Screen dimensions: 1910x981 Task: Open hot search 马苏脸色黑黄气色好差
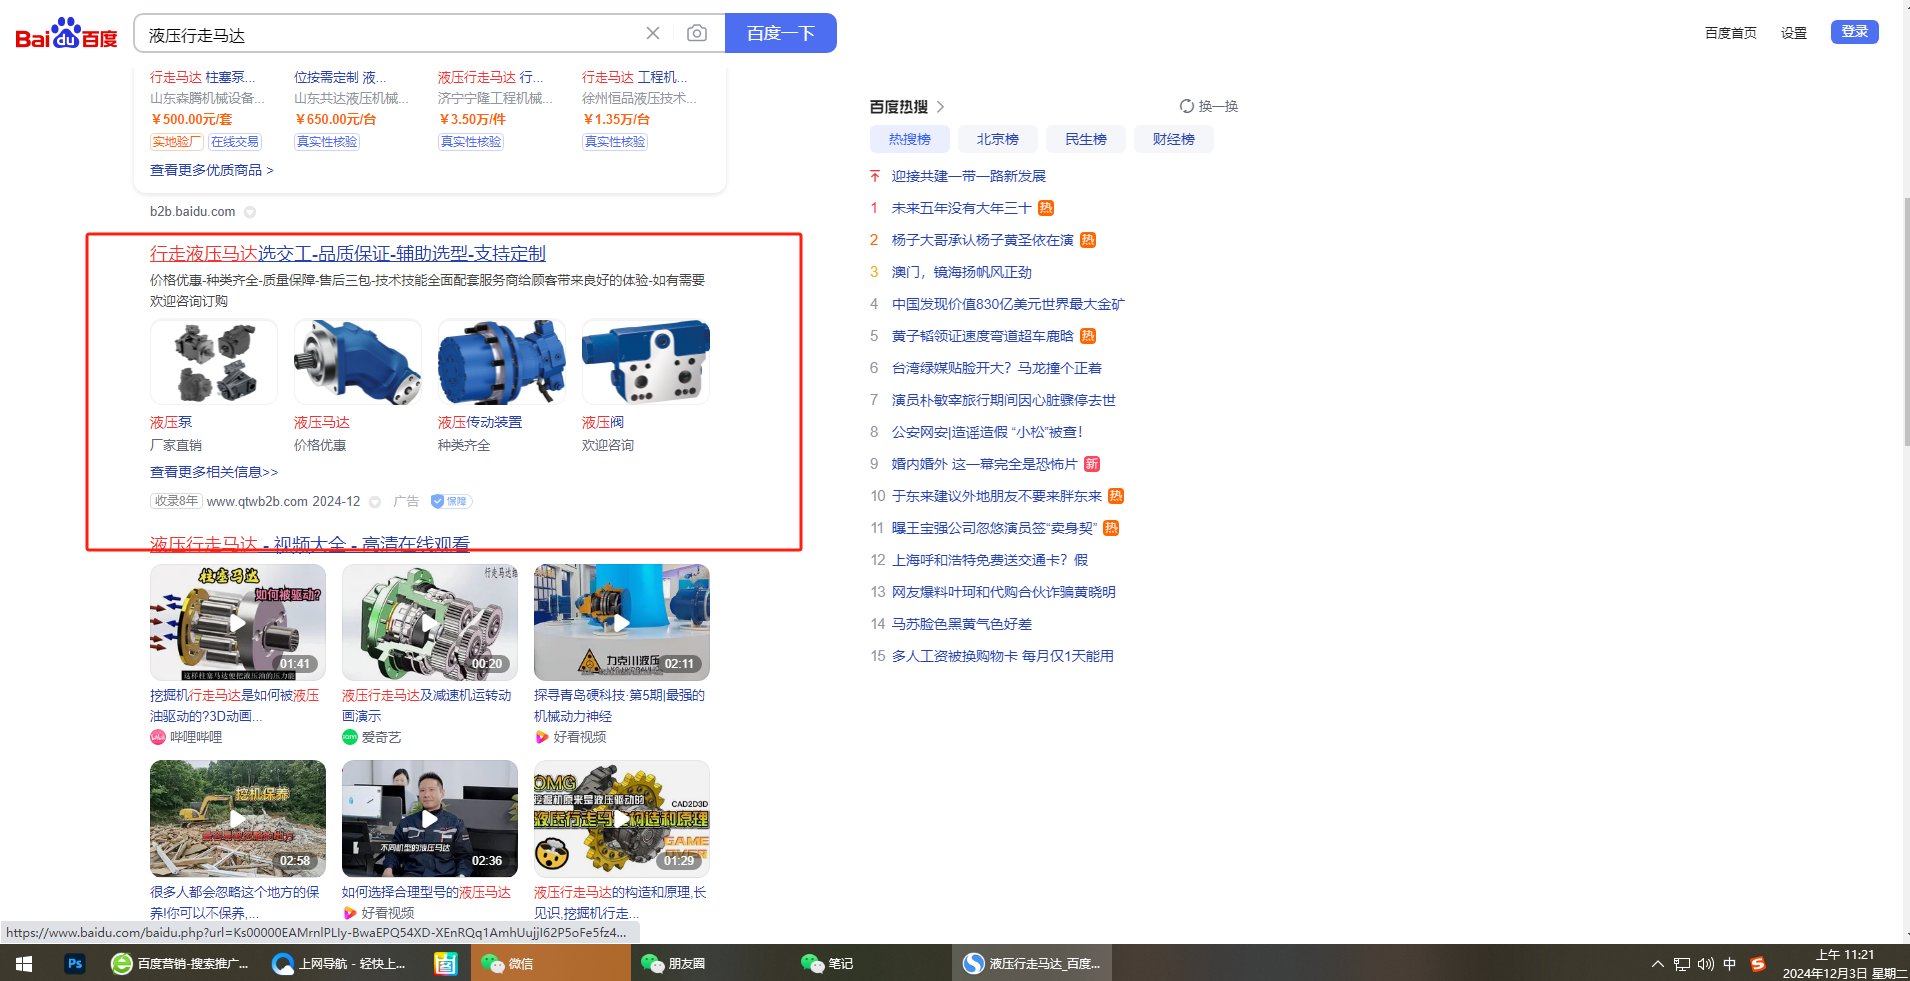click(x=962, y=624)
